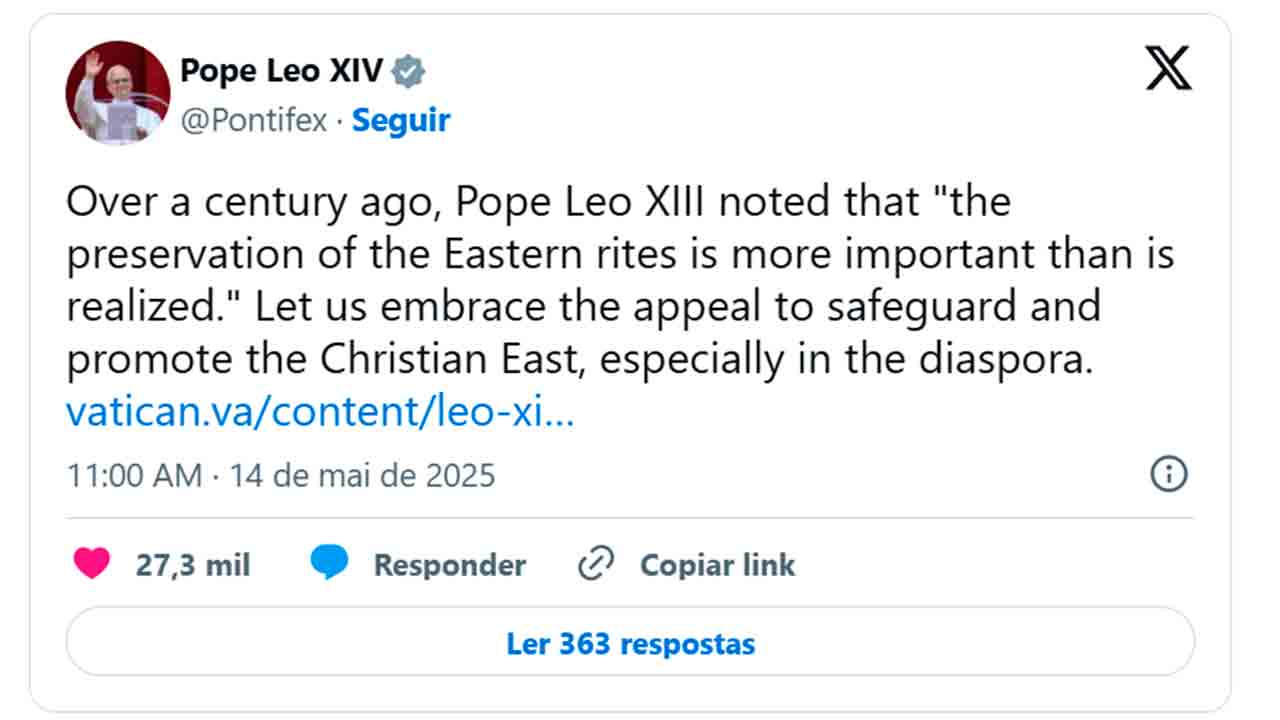This screenshot has width=1280, height=720.
Task: Click the chain icon next to Copiar link
Action: click(595, 563)
